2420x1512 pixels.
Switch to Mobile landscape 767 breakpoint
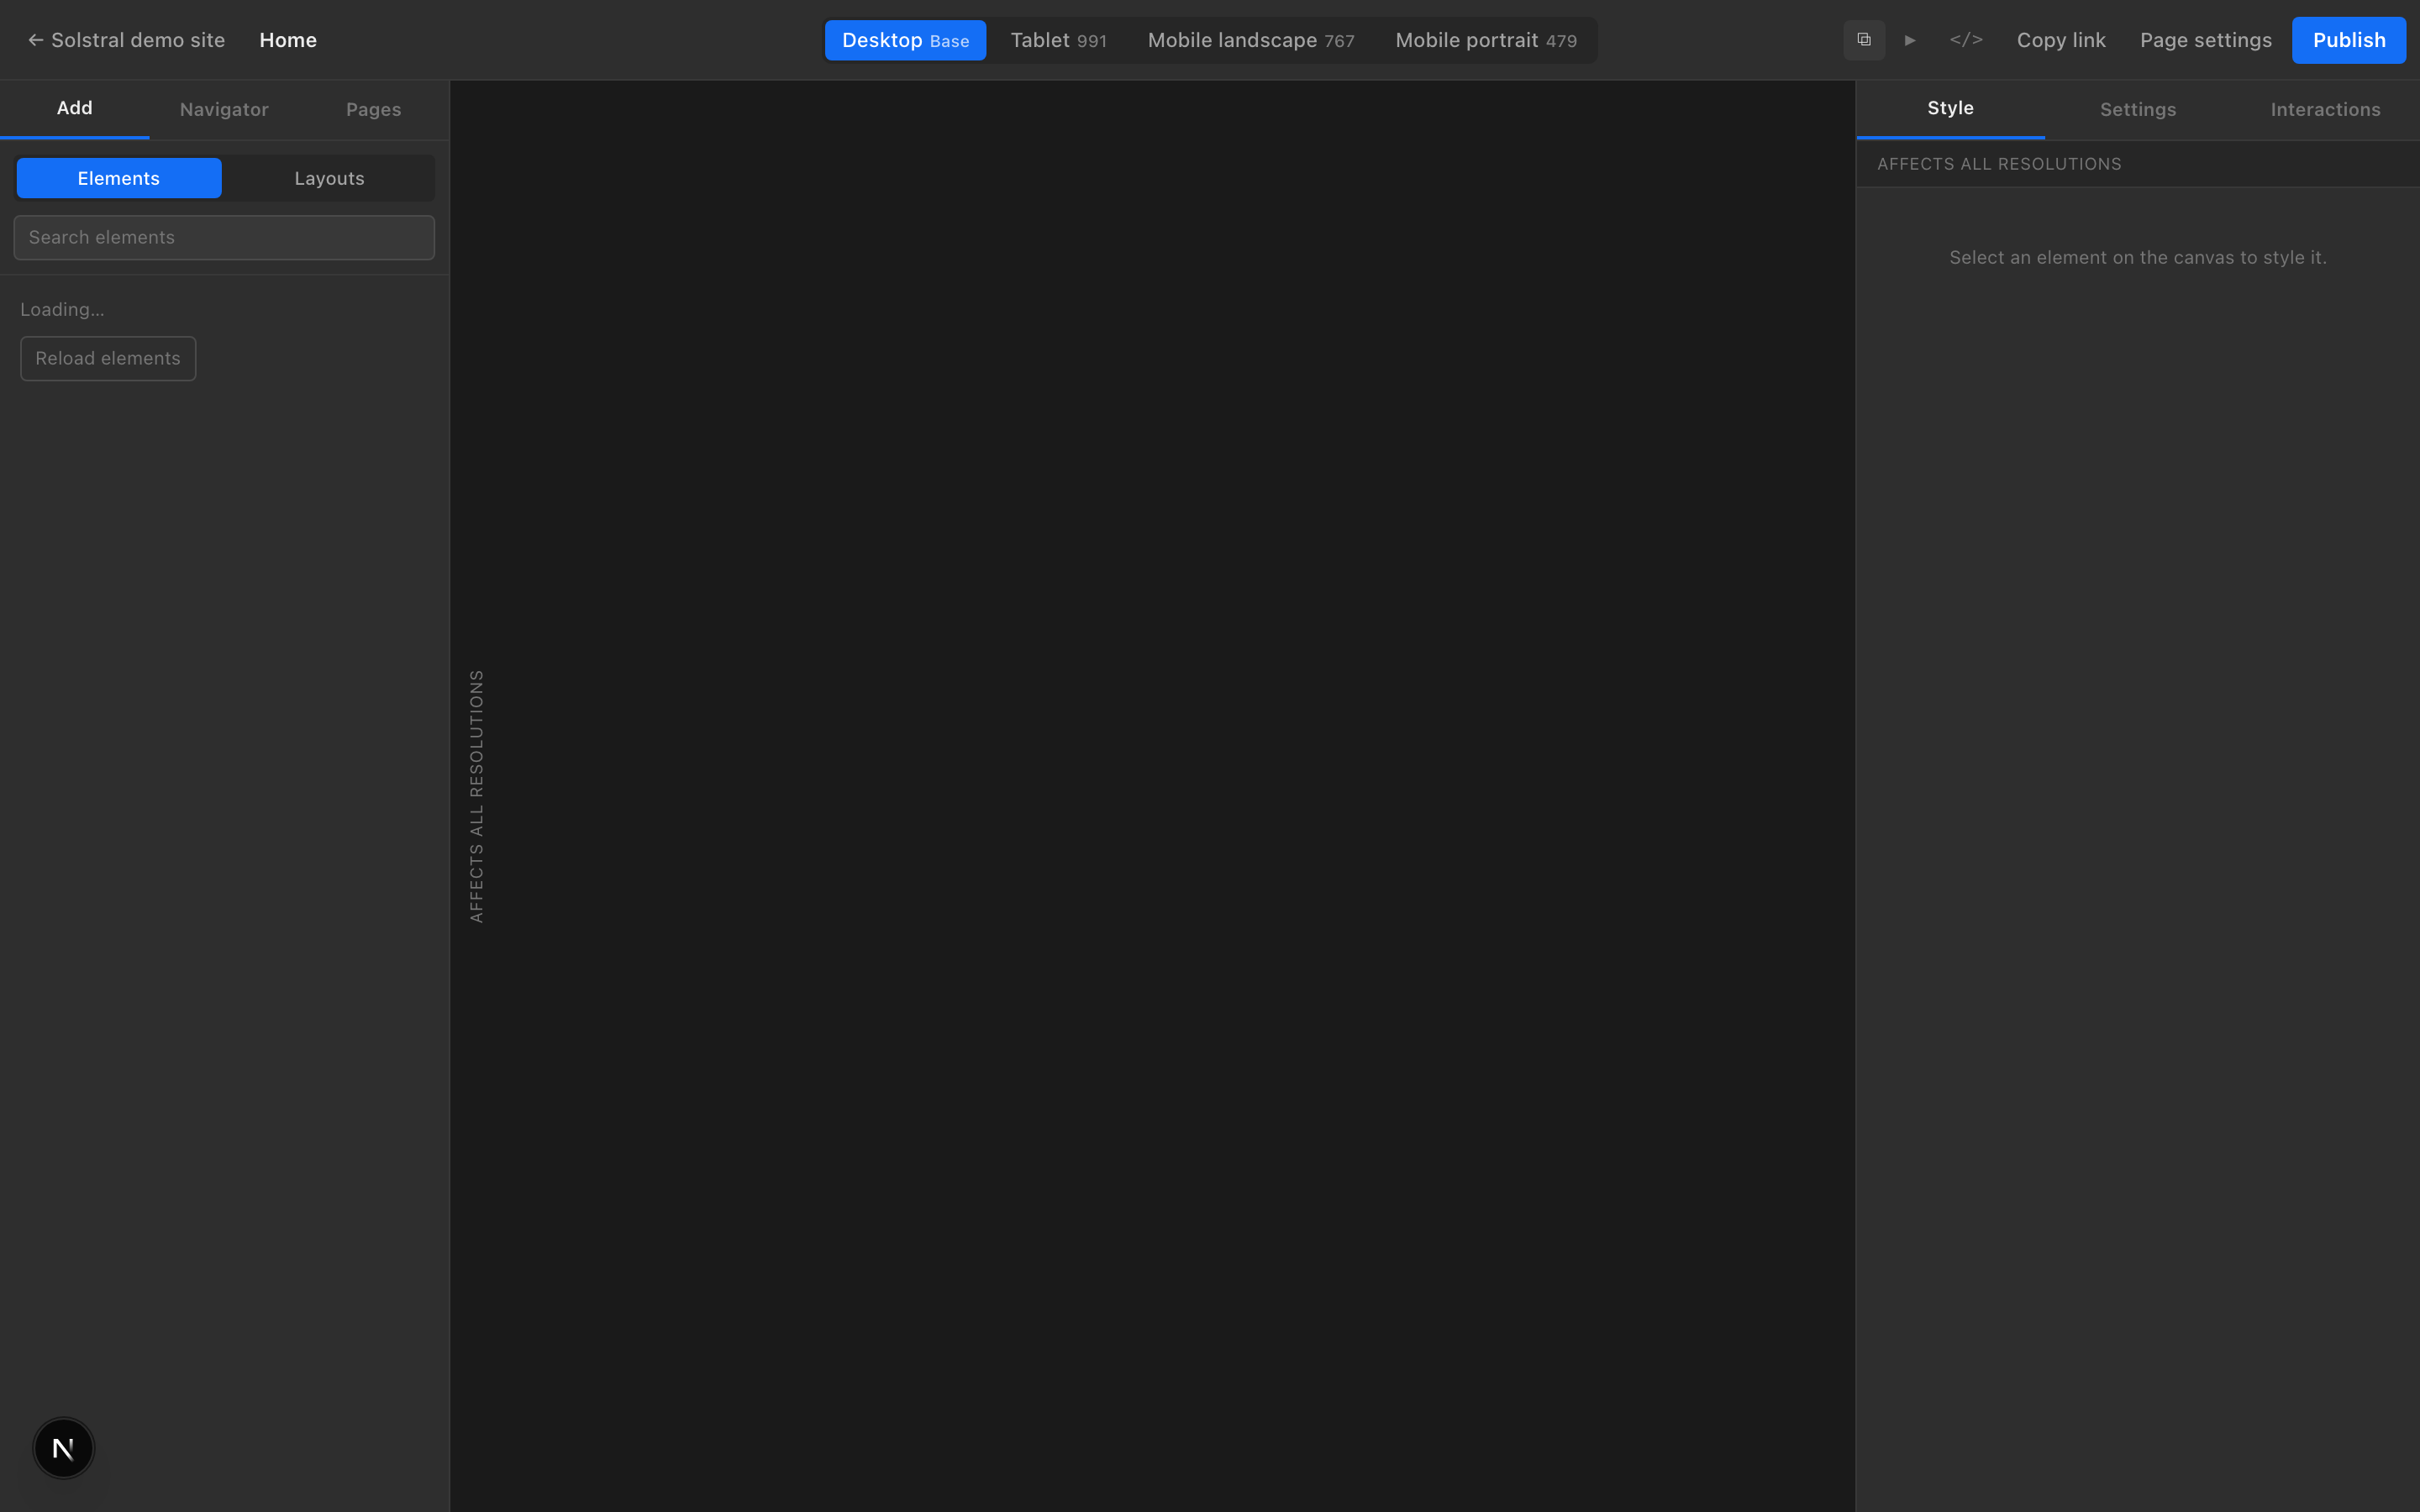click(x=1251, y=40)
